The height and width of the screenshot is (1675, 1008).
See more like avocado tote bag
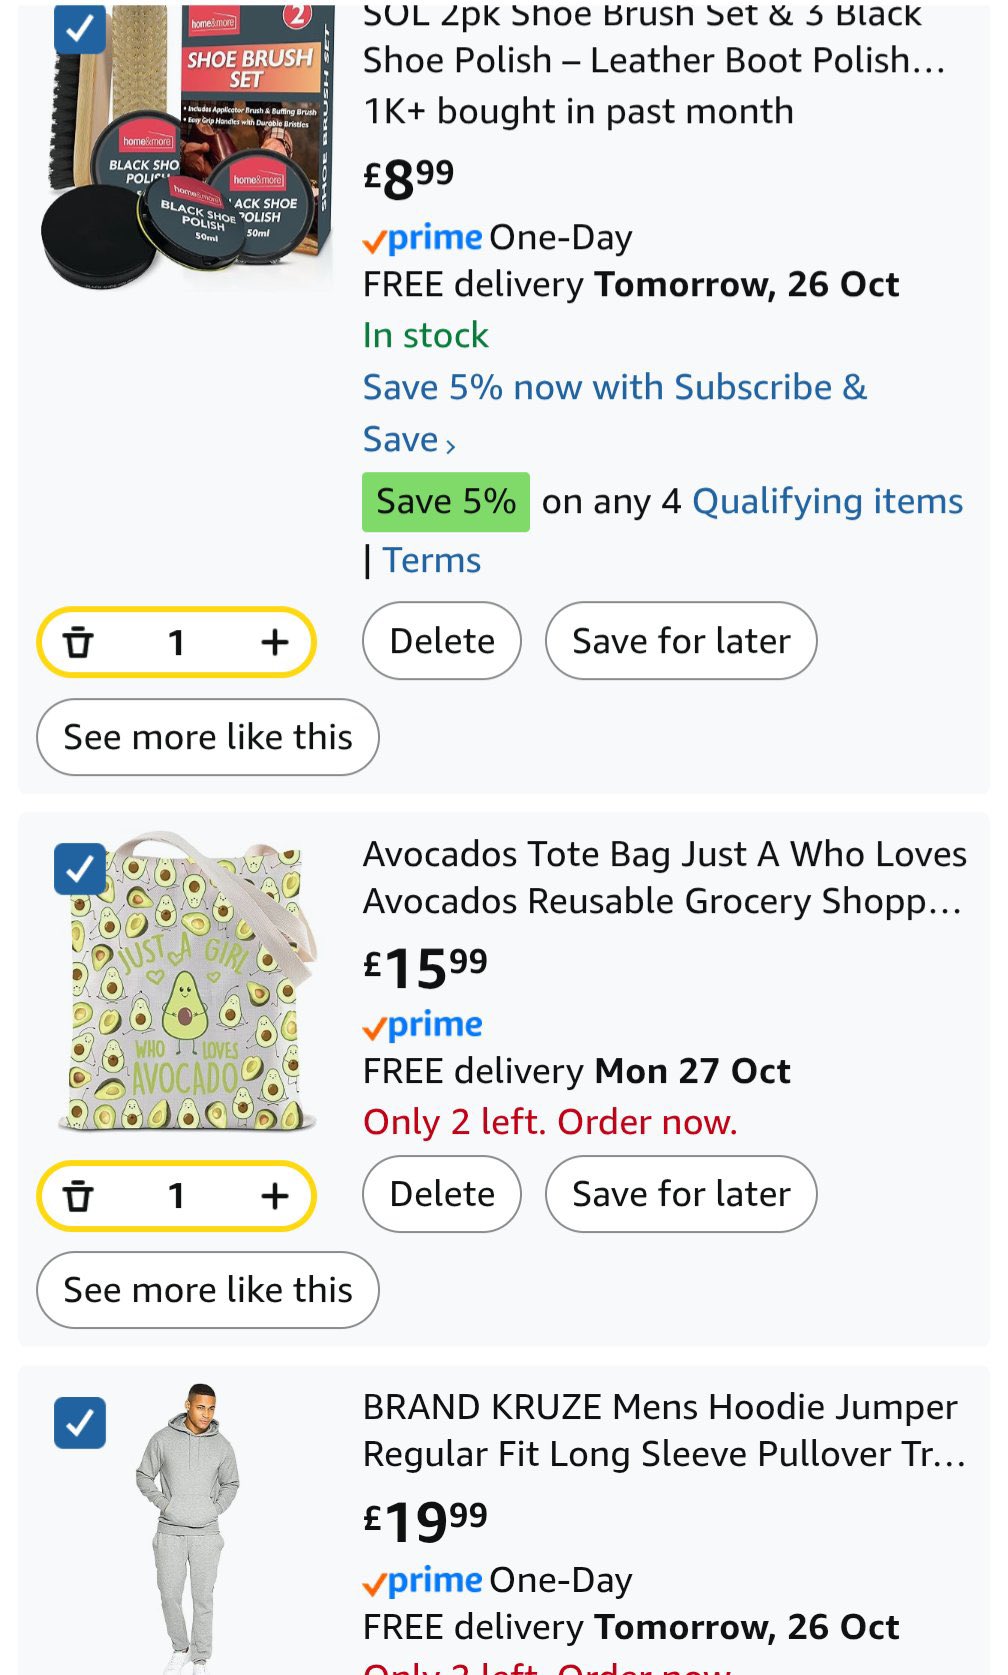tap(208, 1290)
